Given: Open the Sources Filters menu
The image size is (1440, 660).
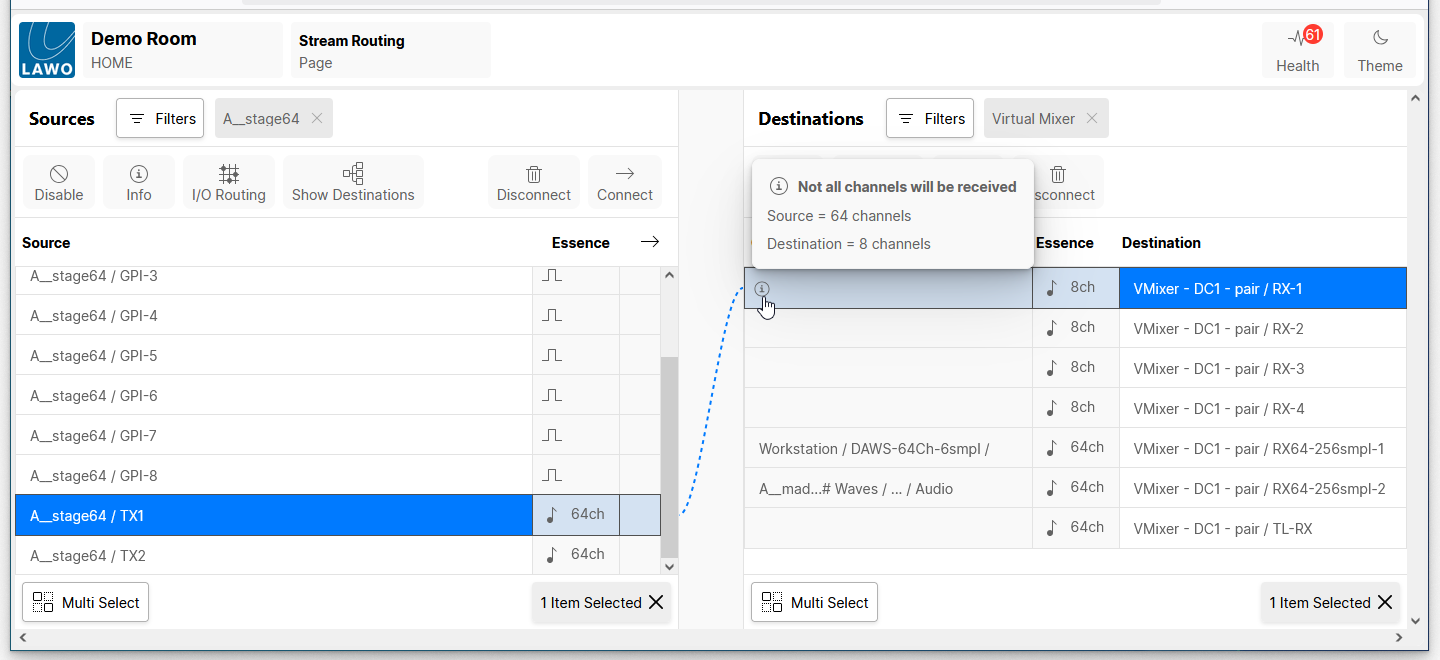Looking at the screenshot, I should (x=160, y=118).
